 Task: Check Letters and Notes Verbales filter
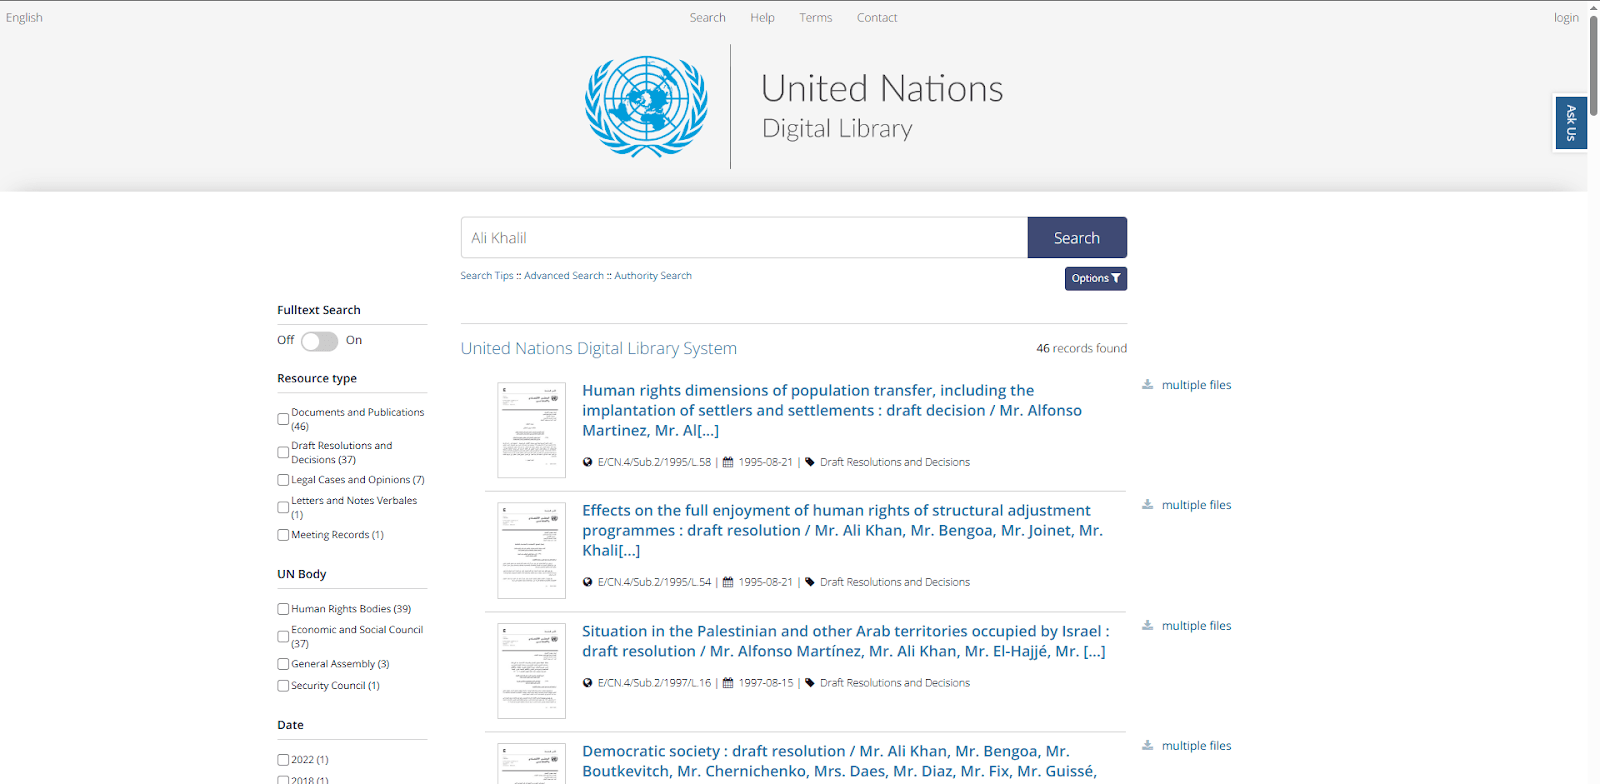point(283,508)
